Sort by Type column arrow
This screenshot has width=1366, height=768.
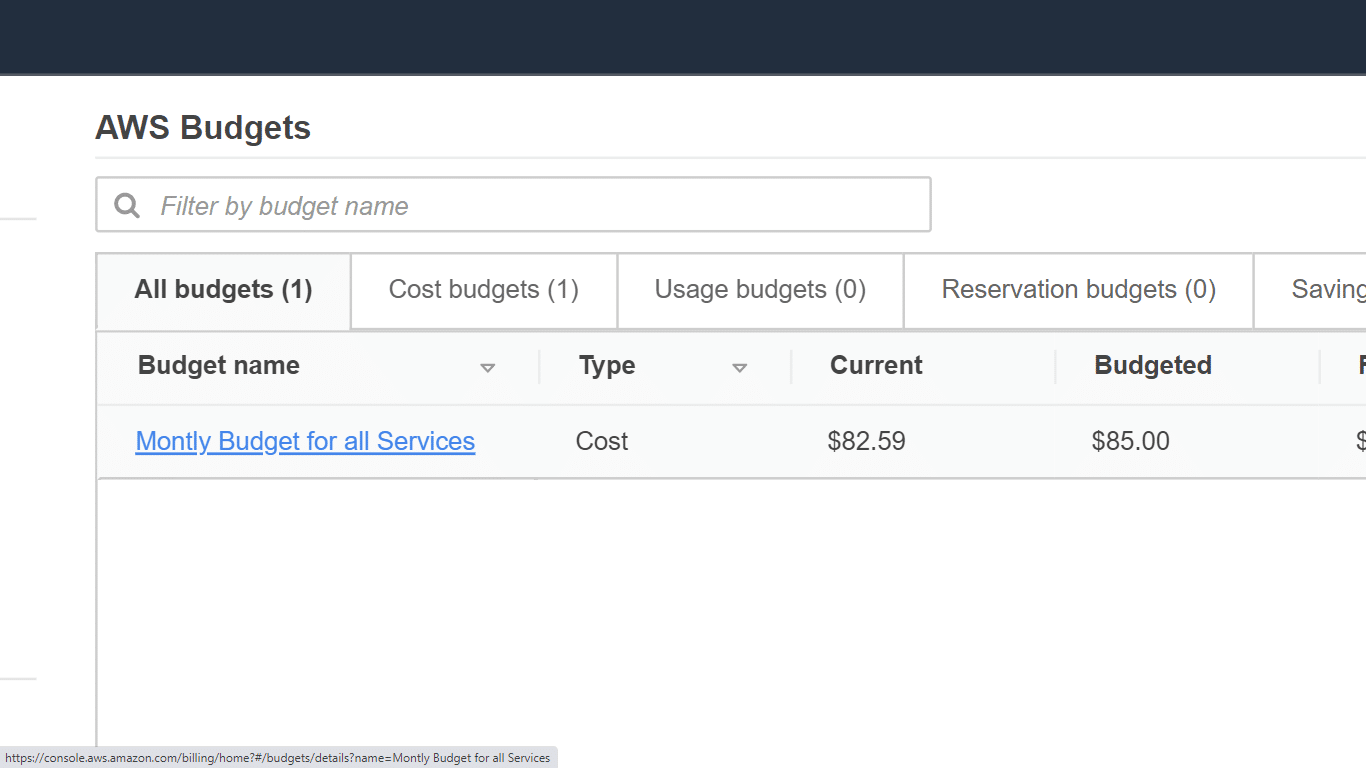coord(740,368)
